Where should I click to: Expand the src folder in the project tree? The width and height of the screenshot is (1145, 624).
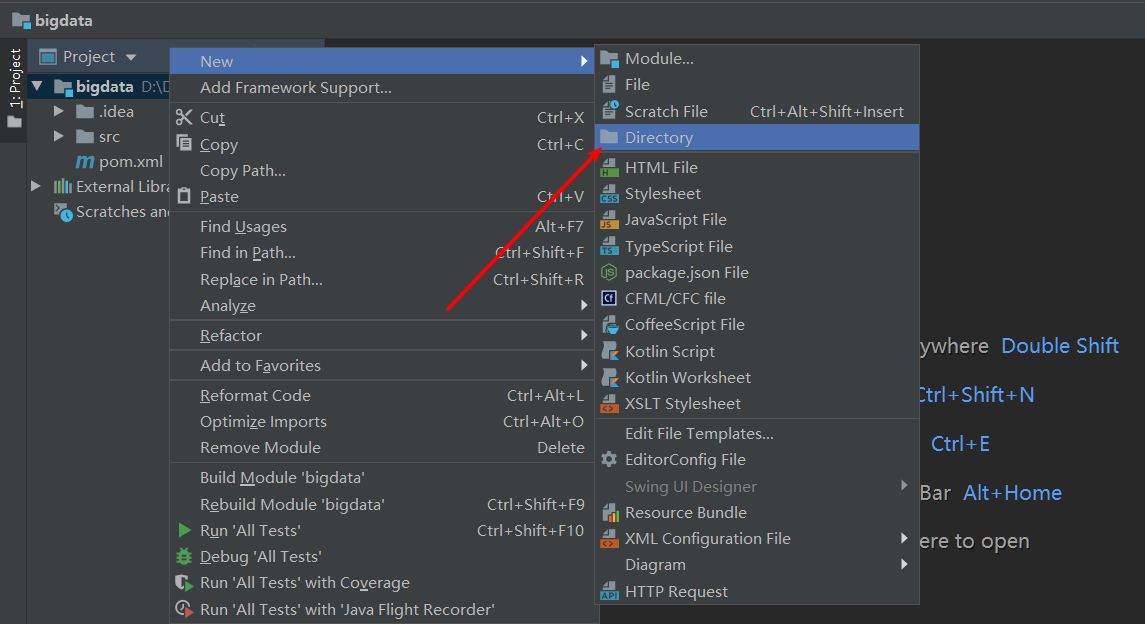pyautogui.click(x=58, y=136)
